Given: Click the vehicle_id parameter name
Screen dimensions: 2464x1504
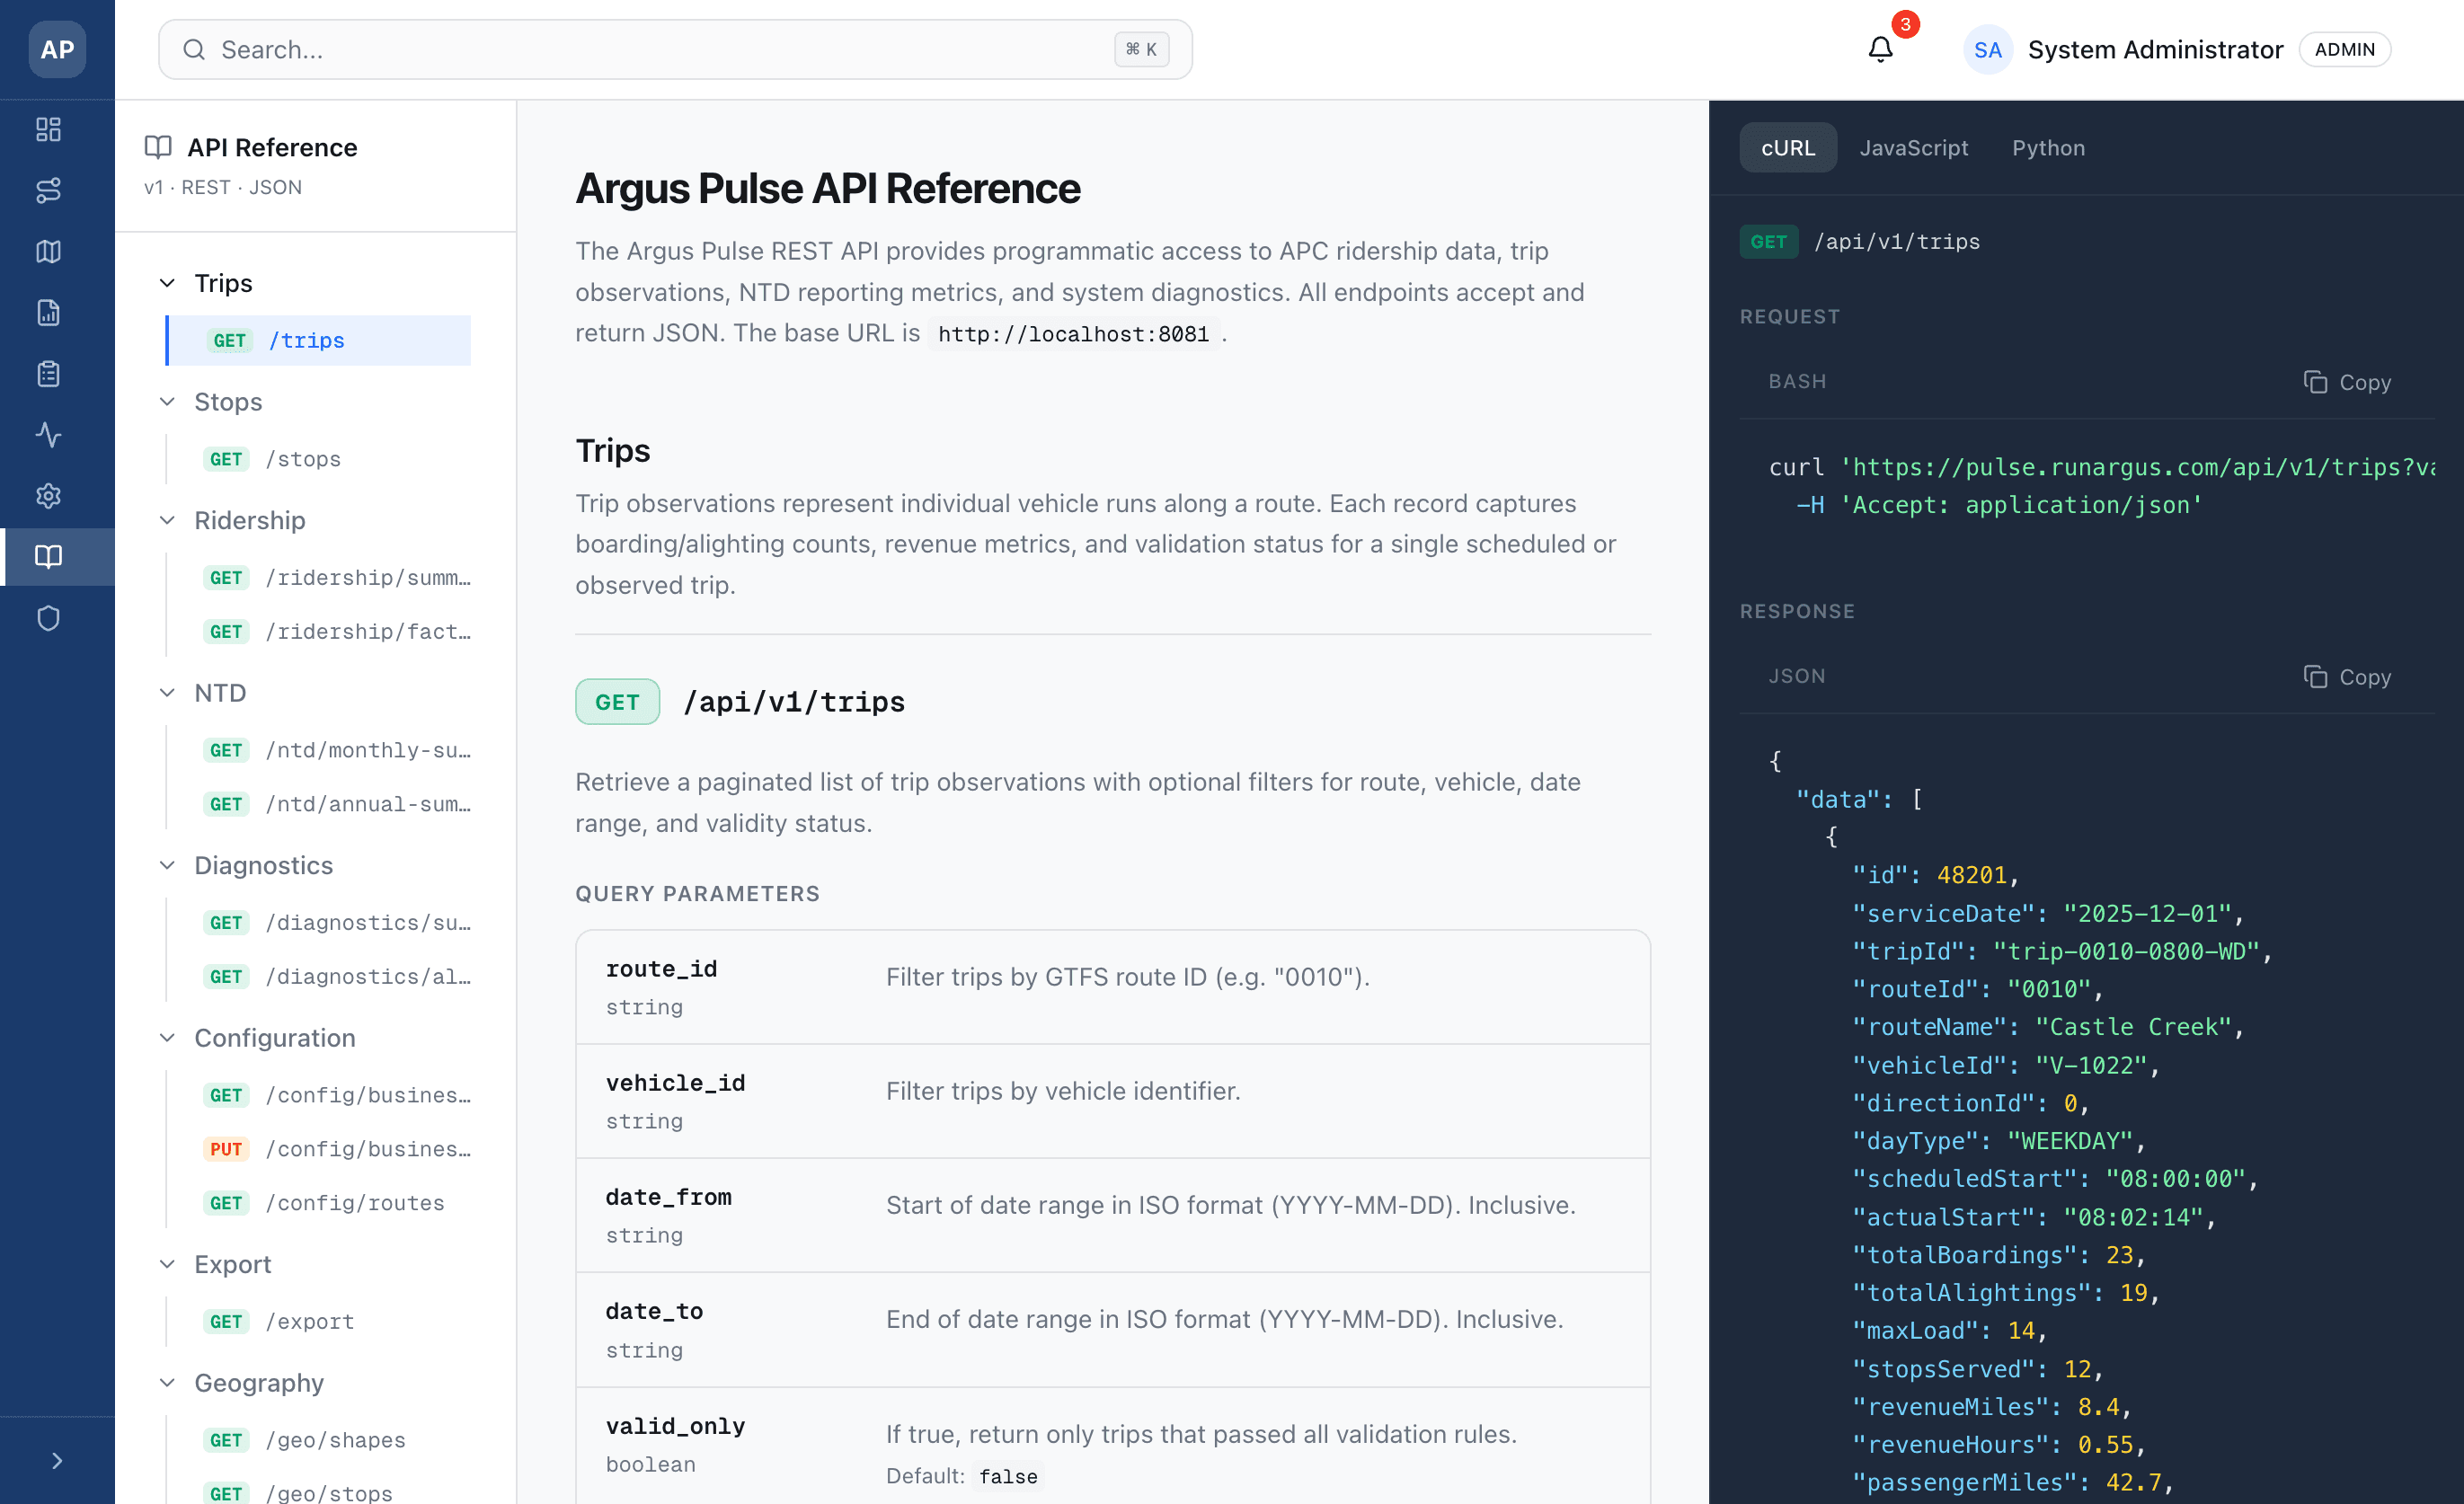Looking at the screenshot, I should (x=675, y=1083).
